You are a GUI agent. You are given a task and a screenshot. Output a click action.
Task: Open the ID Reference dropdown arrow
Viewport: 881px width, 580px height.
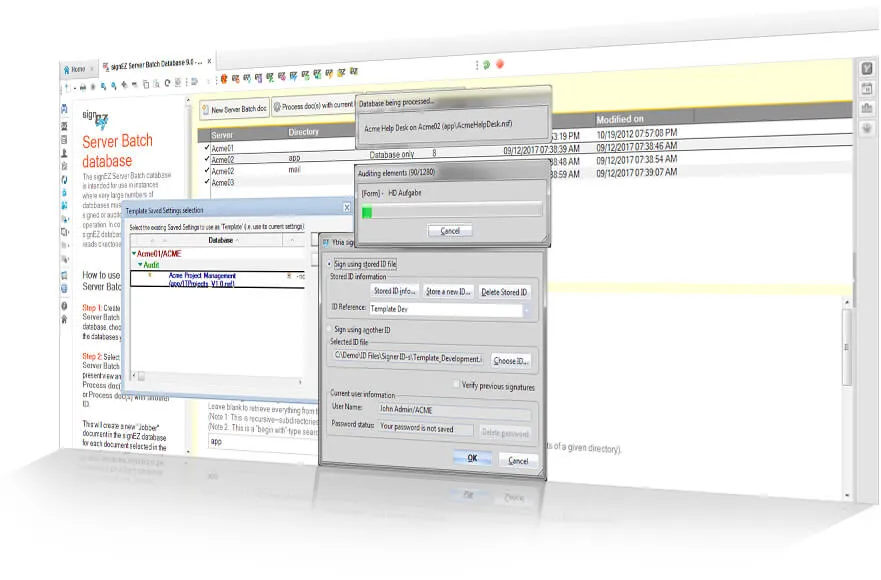pyautogui.click(x=526, y=310)
